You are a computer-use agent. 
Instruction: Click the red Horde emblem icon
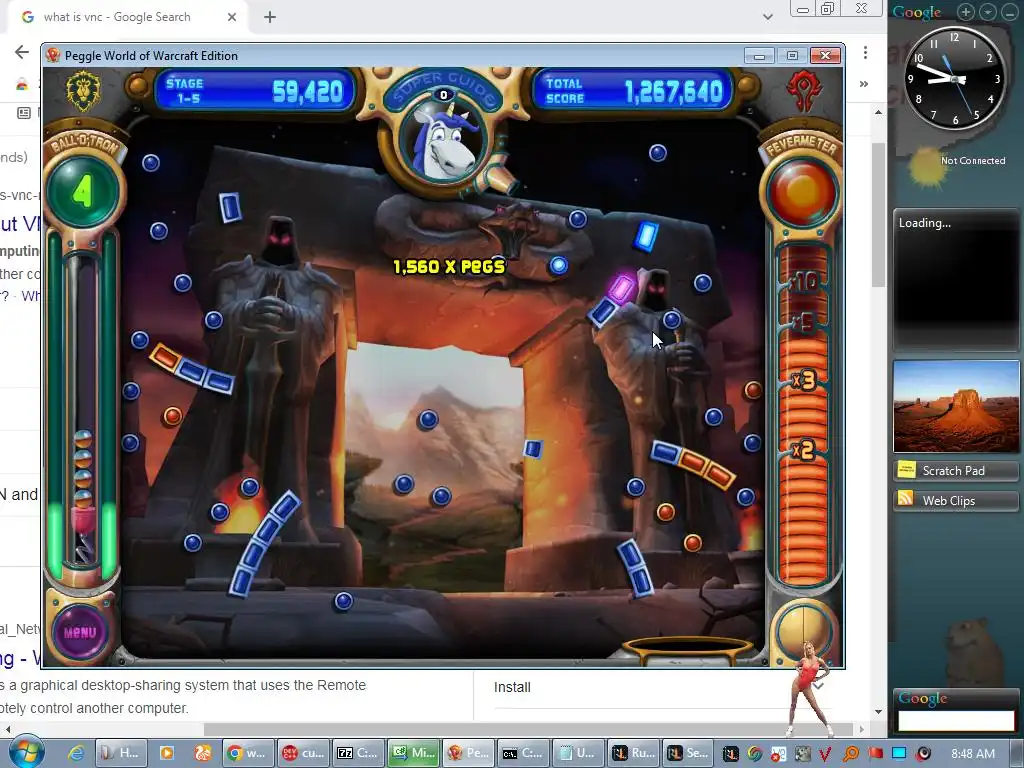tap(804, 89)
